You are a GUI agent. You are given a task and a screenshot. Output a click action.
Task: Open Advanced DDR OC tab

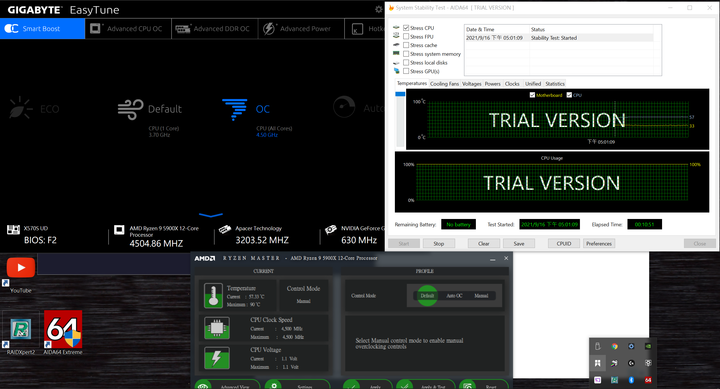pyautogui.click(x=215, y=28)
